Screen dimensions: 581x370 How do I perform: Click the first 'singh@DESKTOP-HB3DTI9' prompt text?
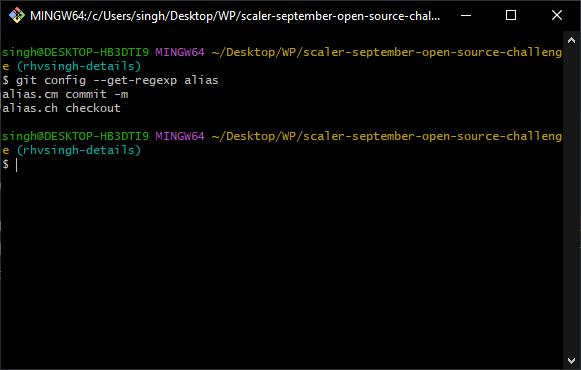click(x=76, y=52)
